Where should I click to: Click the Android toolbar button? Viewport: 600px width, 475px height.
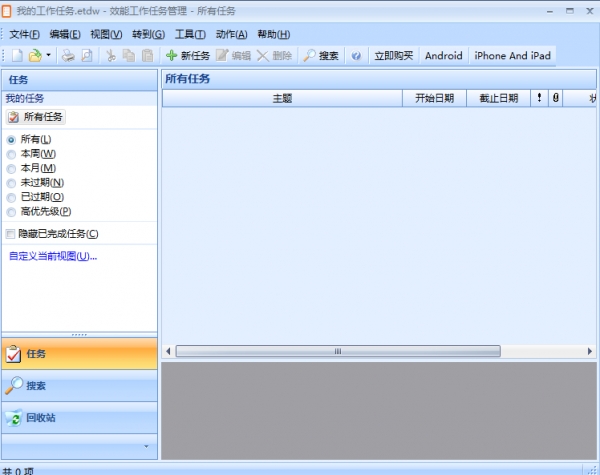point(443,56)
